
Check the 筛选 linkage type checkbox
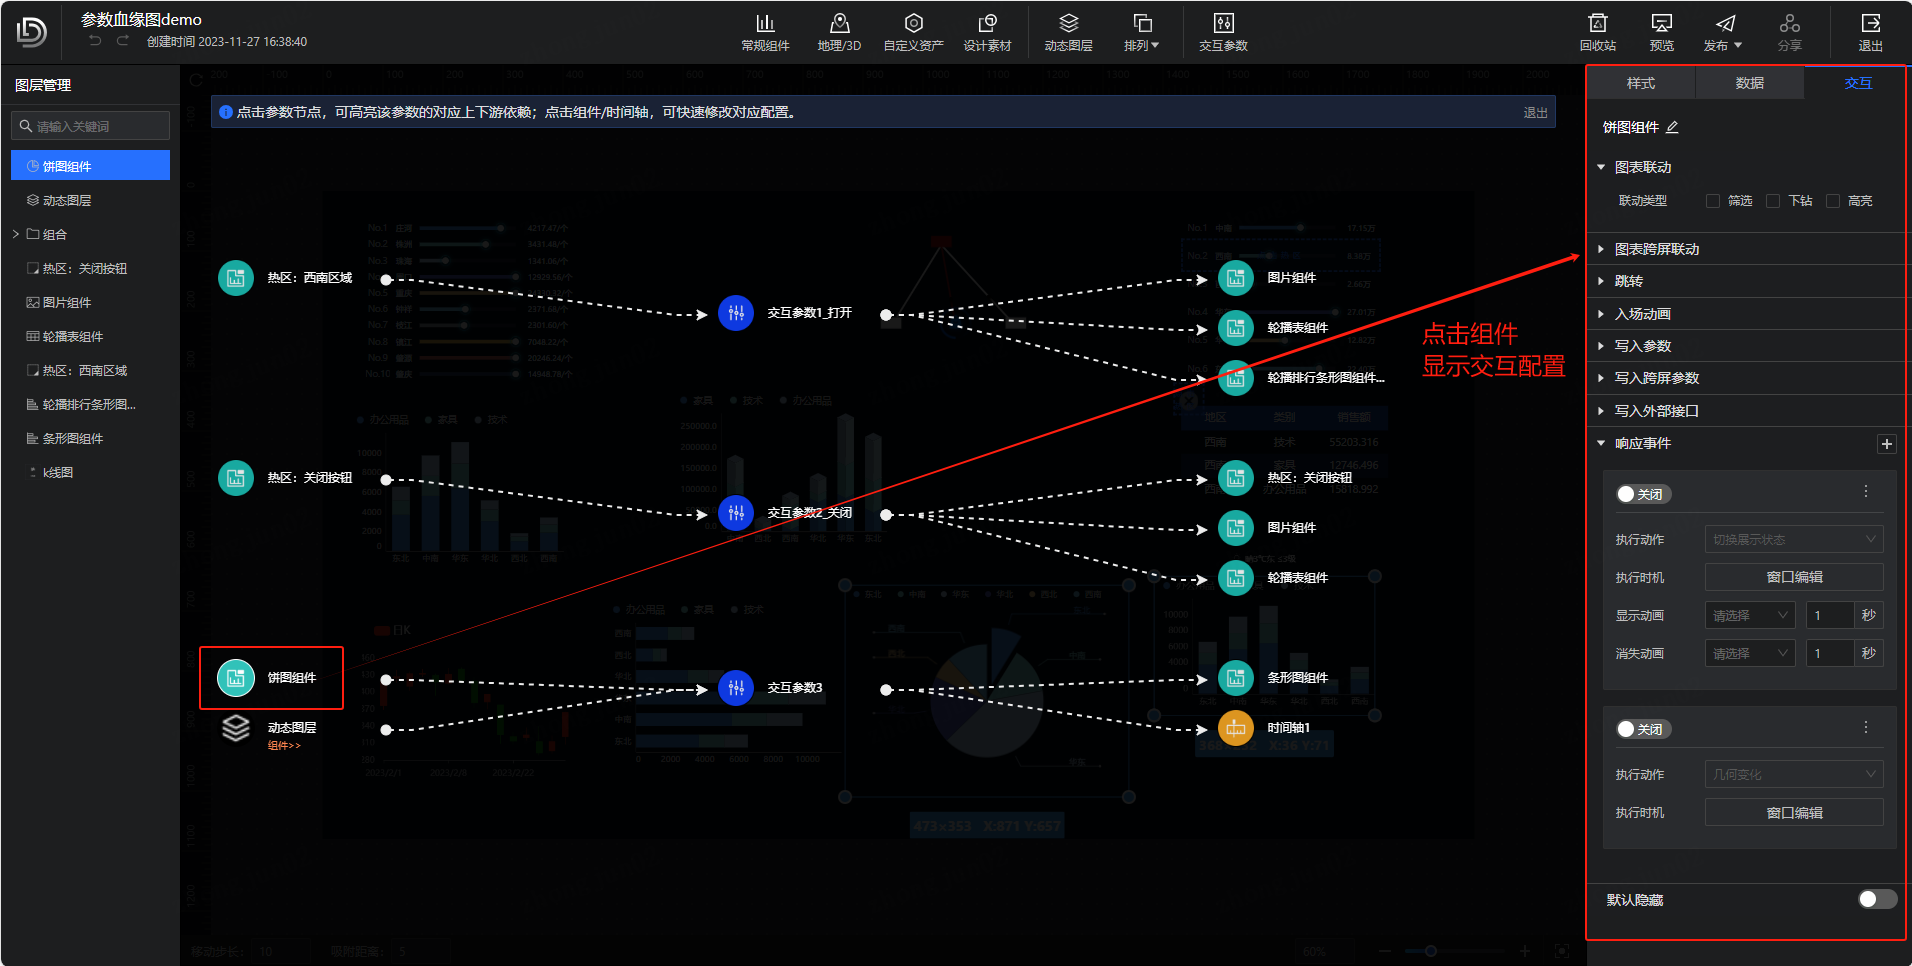[1713, 201]
